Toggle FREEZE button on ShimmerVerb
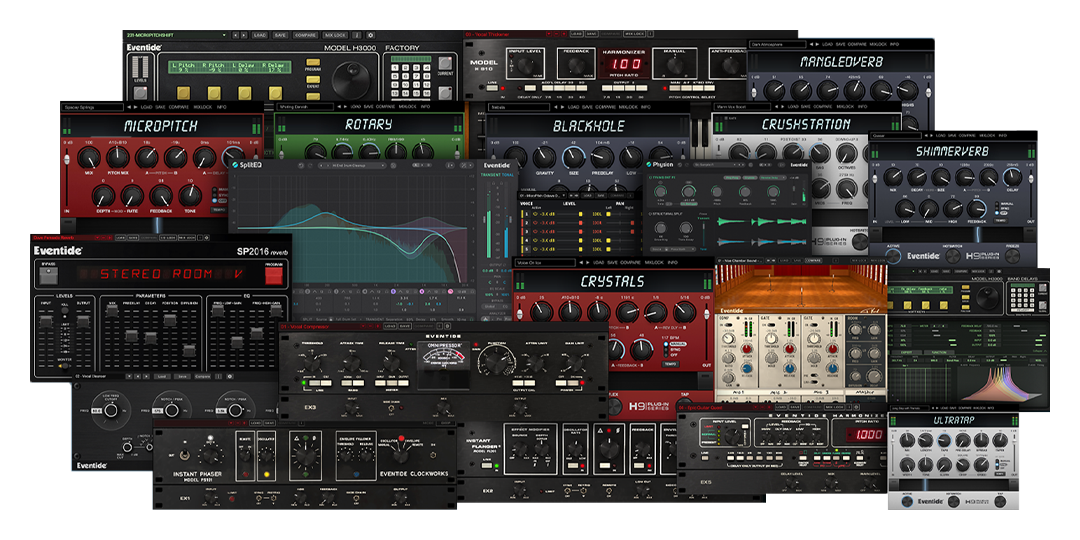This screenshot has width=1080, height=540. (x=1012, y=256)
